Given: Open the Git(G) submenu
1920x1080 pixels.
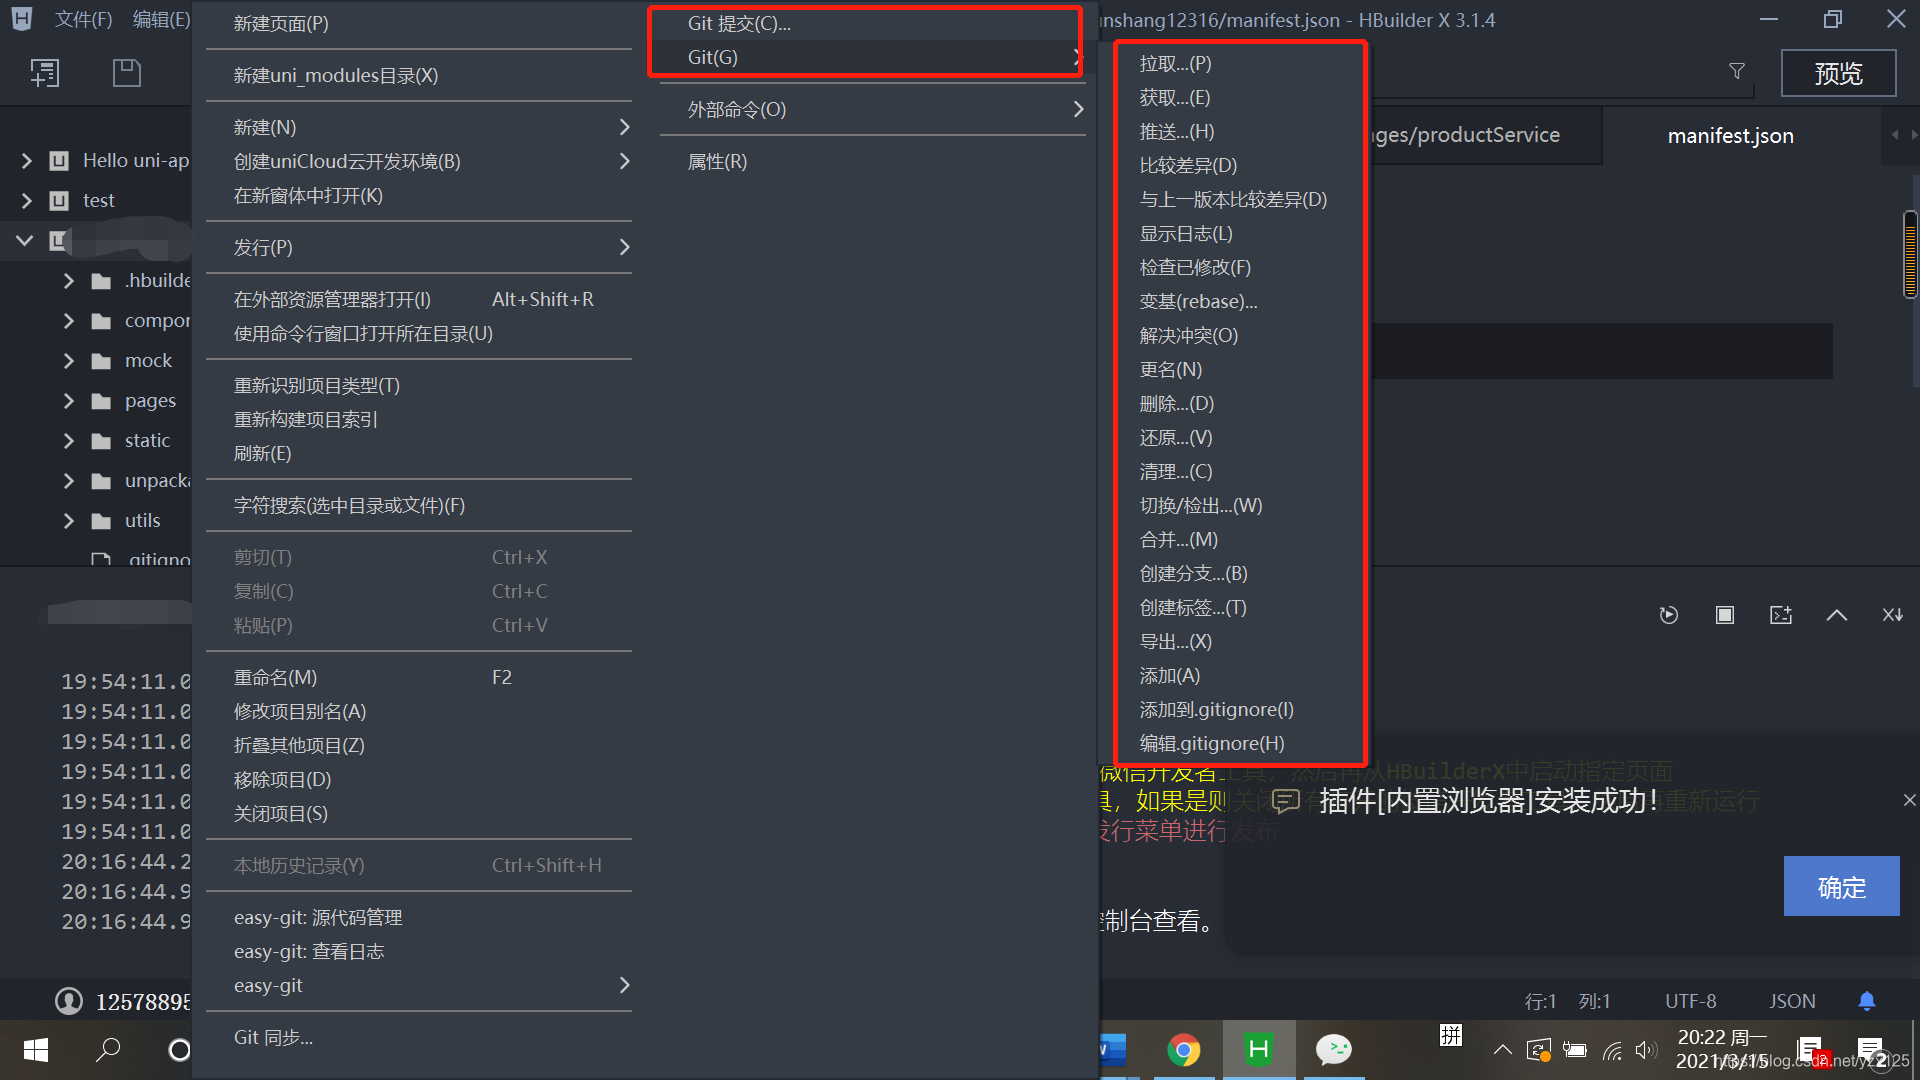Looking at the screenshot, I should [872, 57].
